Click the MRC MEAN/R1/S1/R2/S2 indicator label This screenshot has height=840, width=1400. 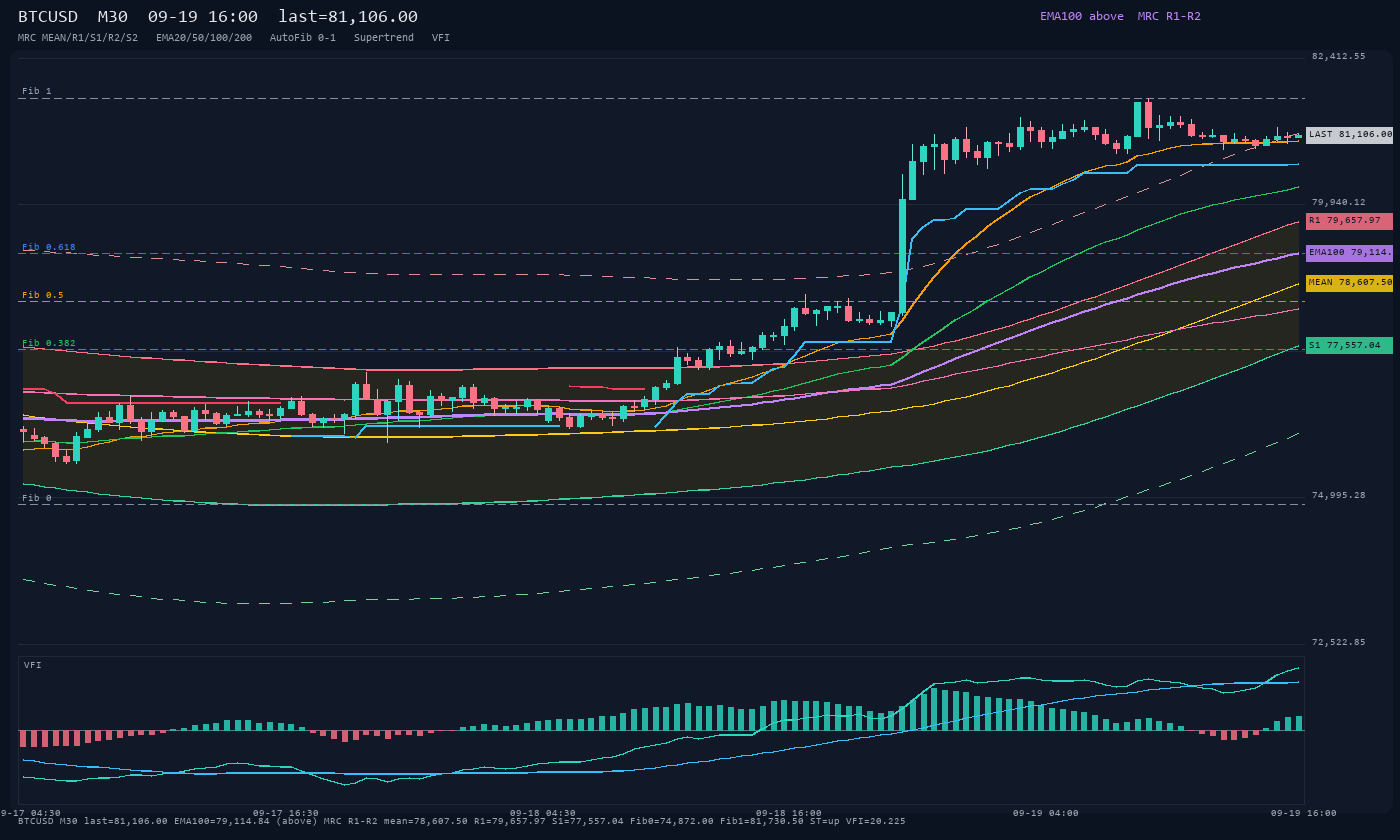[78, 38]
